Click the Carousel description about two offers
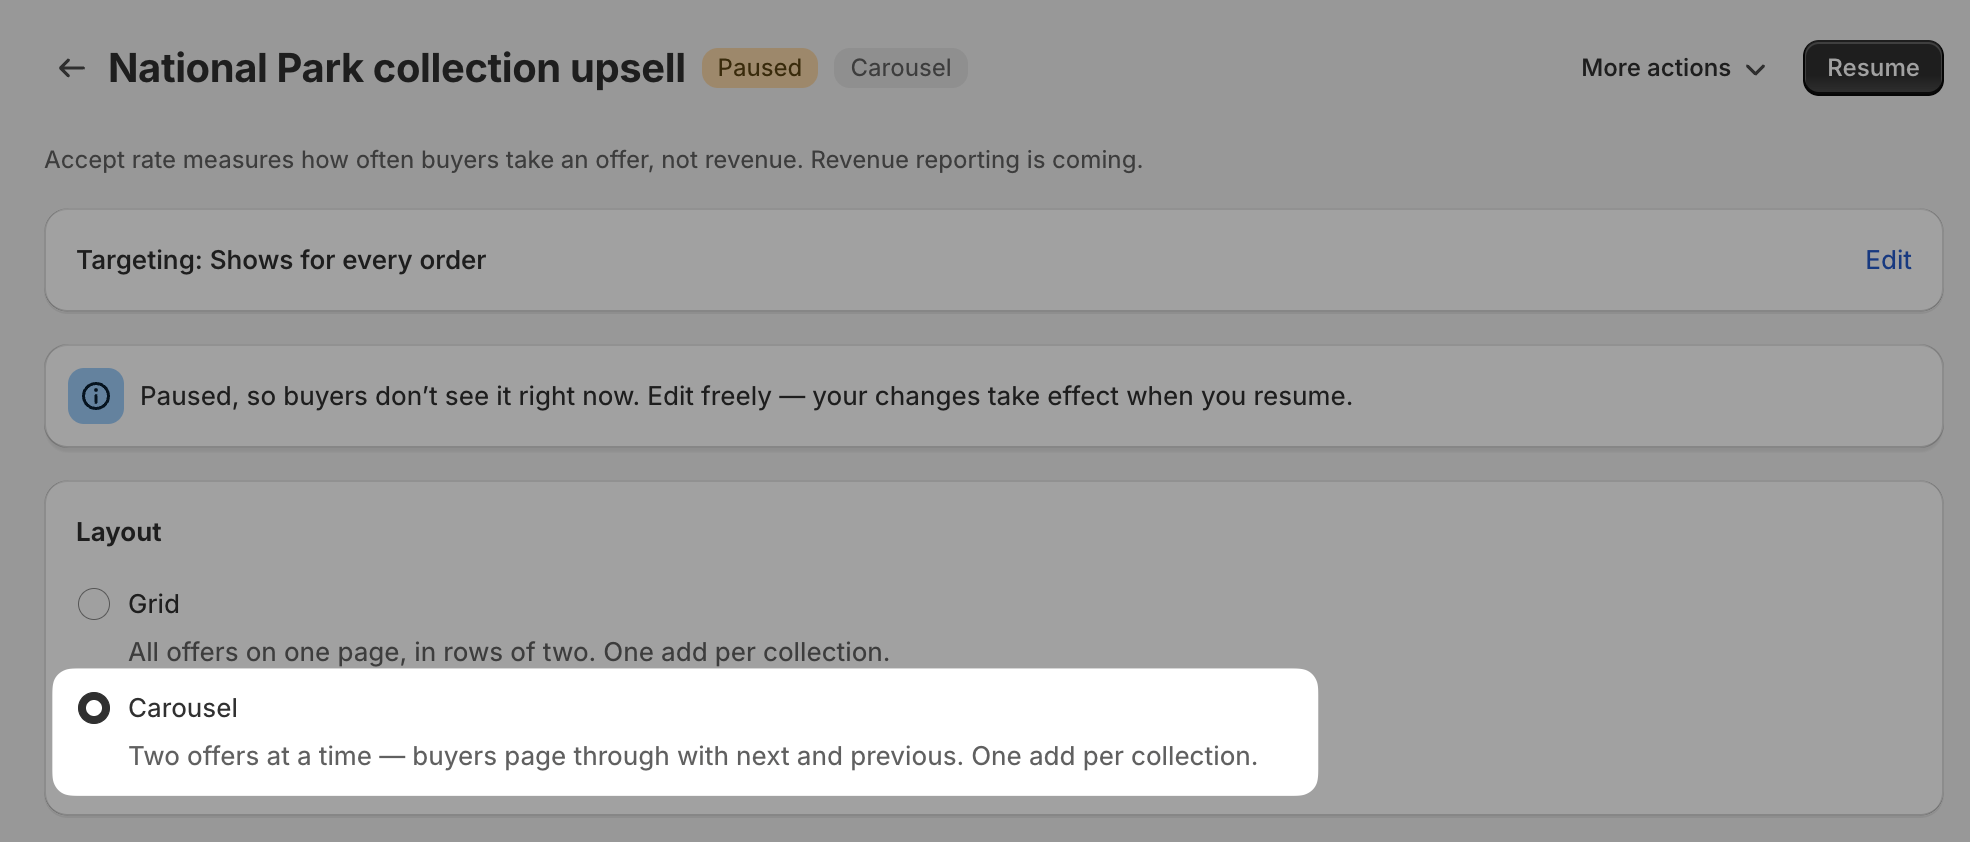The height and width of the screenshot is (842, 1970). tap(693, 756)
